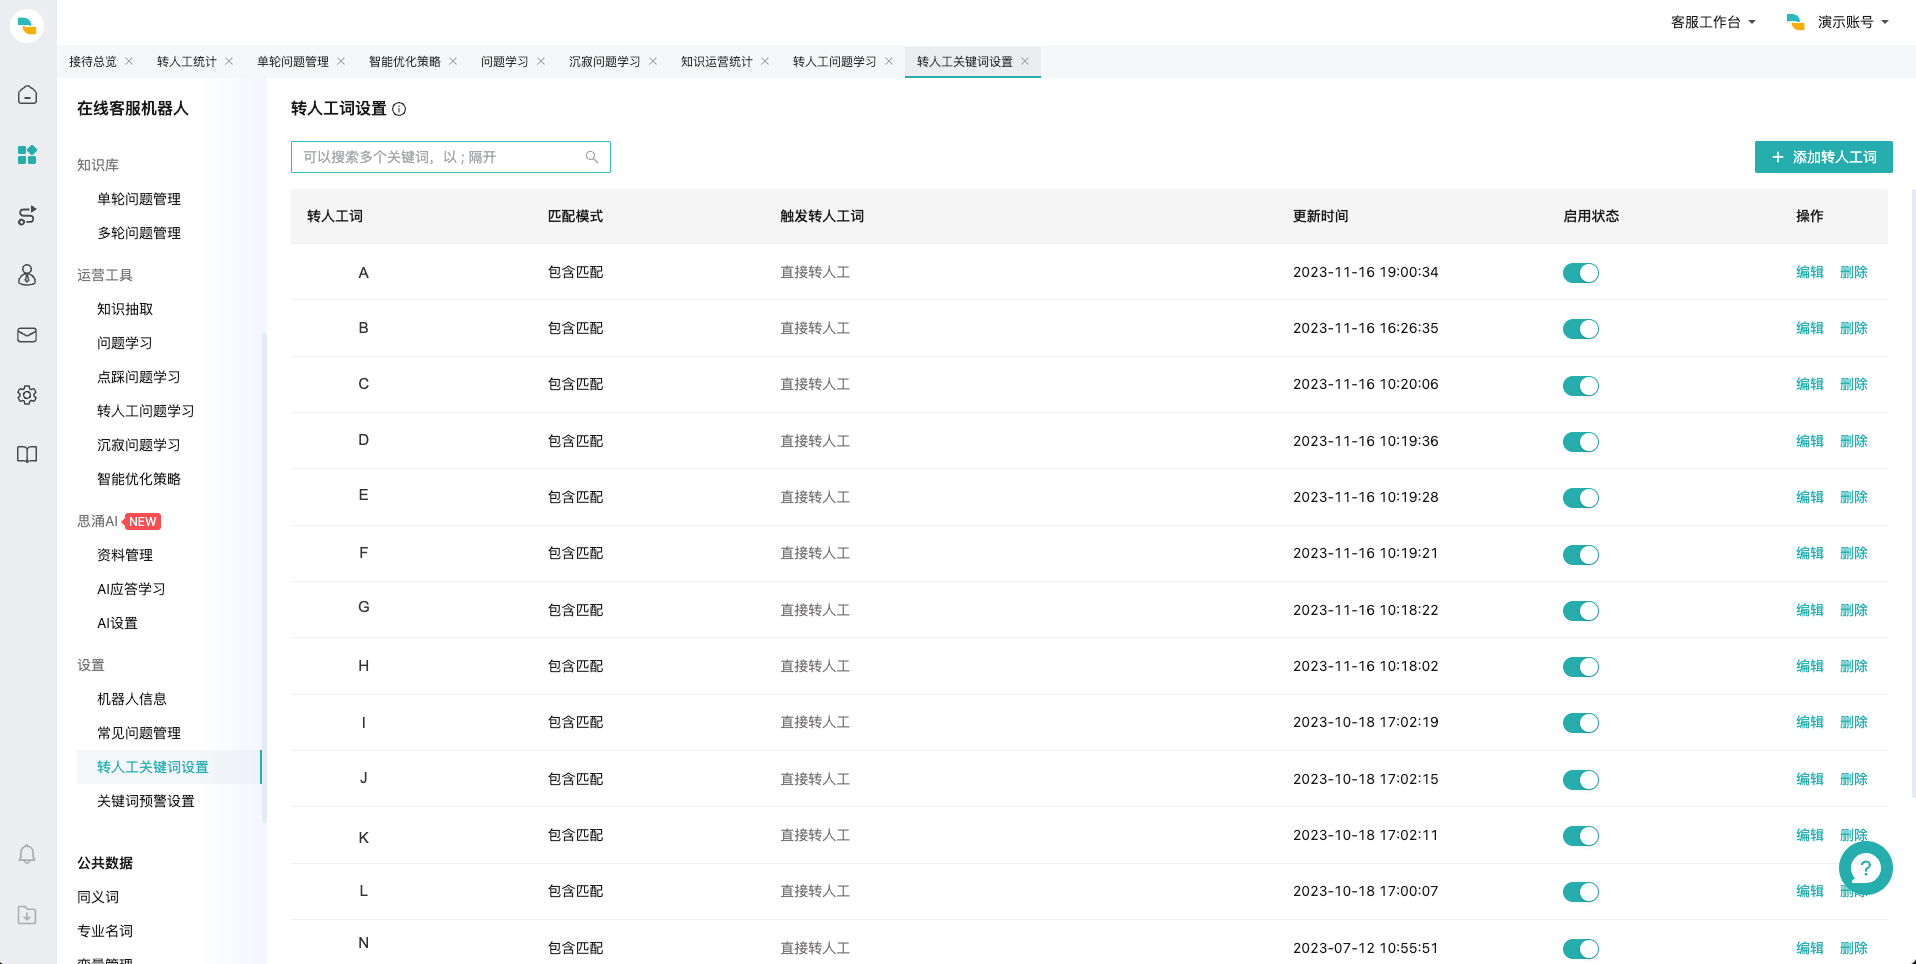
Task: Switch to the 单轮问题管理 tab
Action: coord(293,62)
